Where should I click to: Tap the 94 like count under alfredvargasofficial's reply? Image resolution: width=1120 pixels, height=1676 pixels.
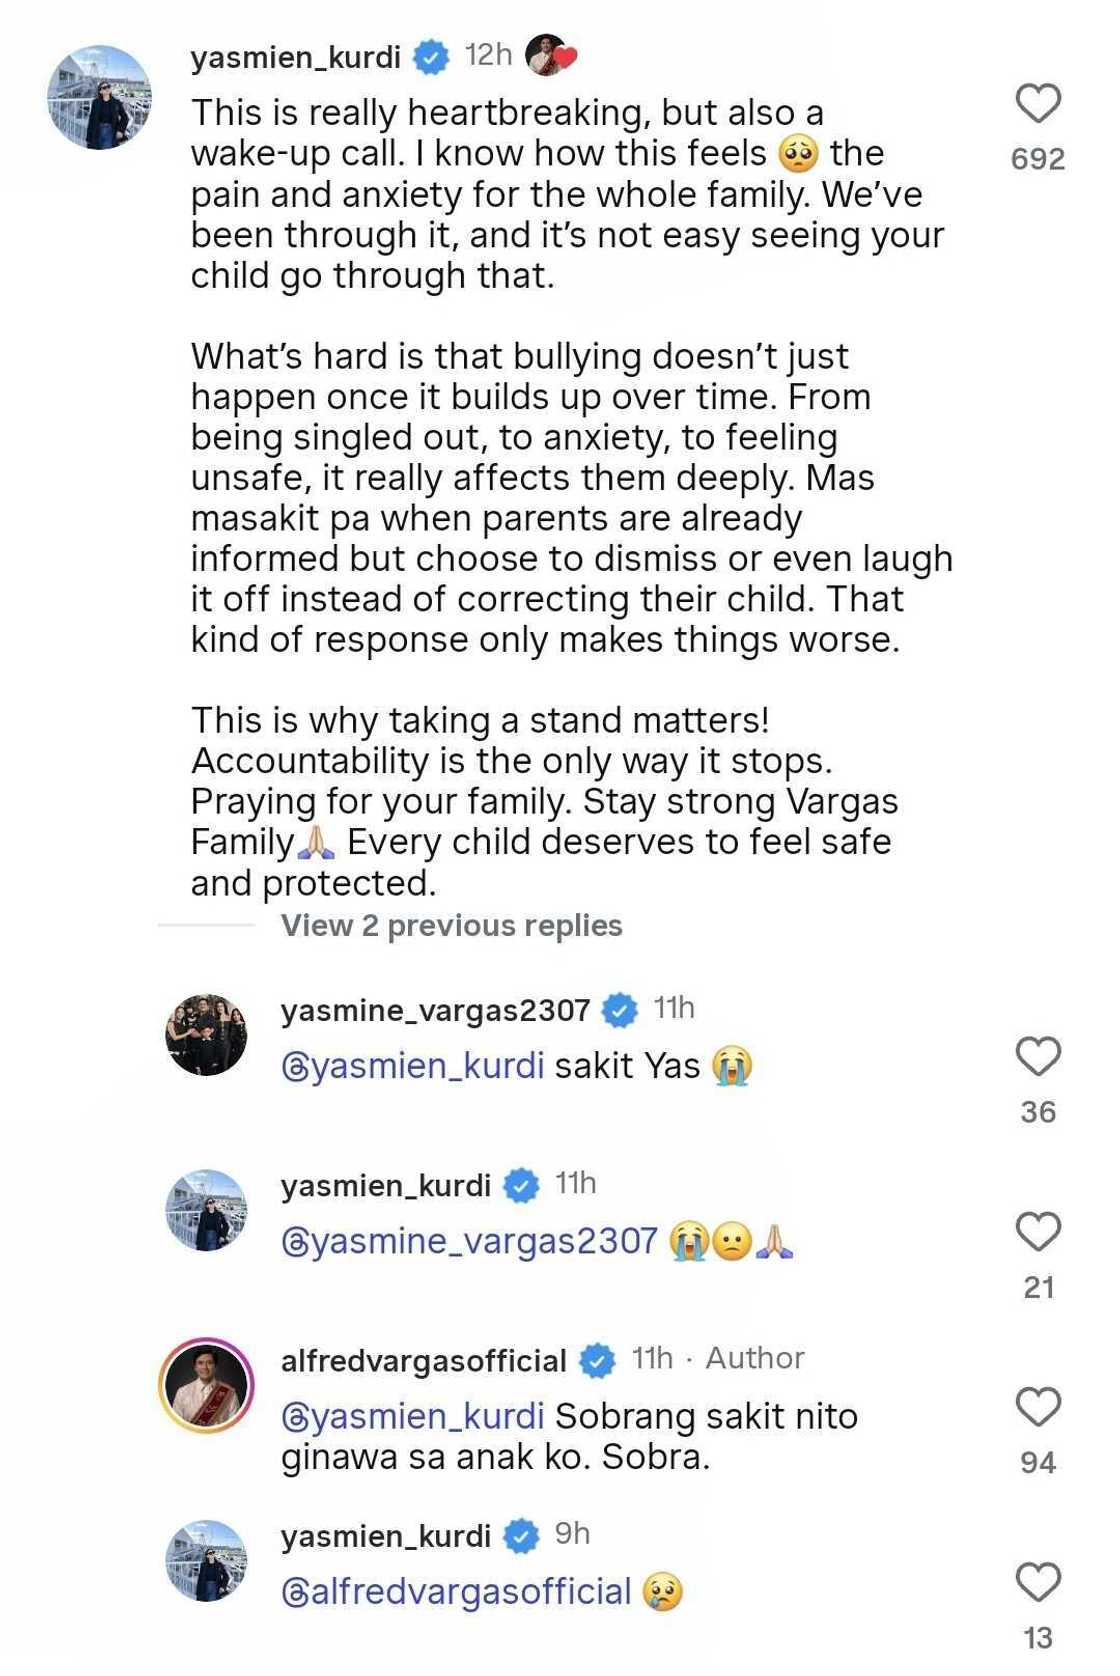tap(1040, 1462)
